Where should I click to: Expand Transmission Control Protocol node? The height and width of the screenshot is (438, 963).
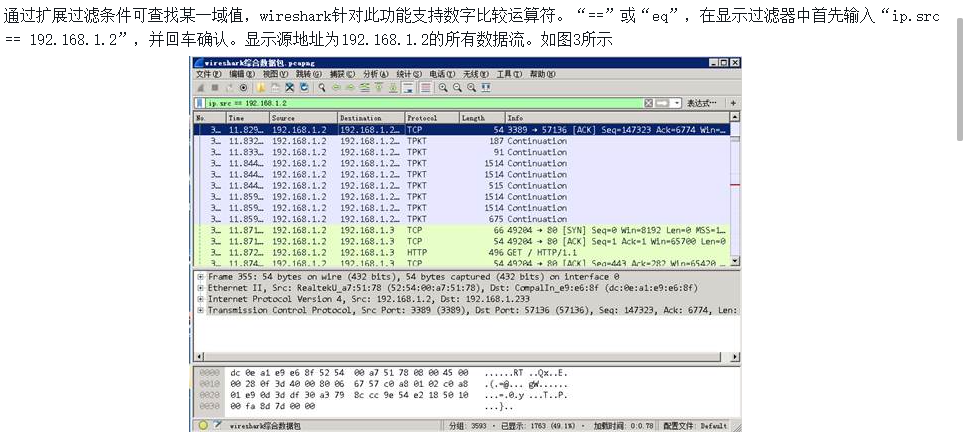click(200, 310)
